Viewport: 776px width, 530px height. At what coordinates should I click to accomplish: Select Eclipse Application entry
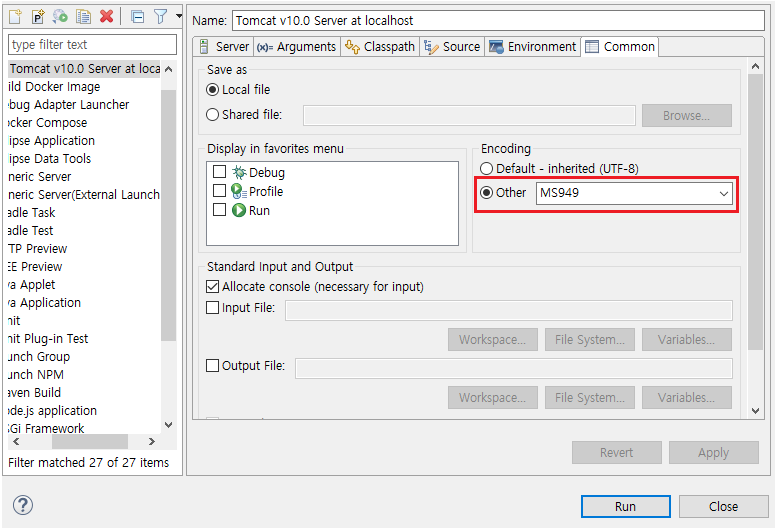[x=51, y=141]
